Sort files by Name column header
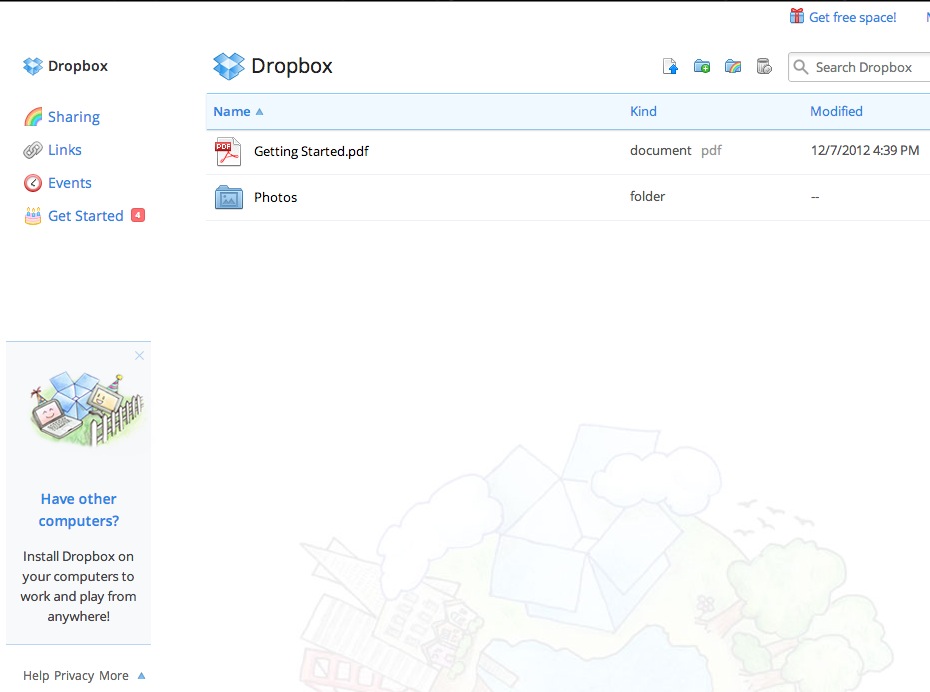Image resolution: width=930 pixels, height=692 pixels. (x=232, y=111)
